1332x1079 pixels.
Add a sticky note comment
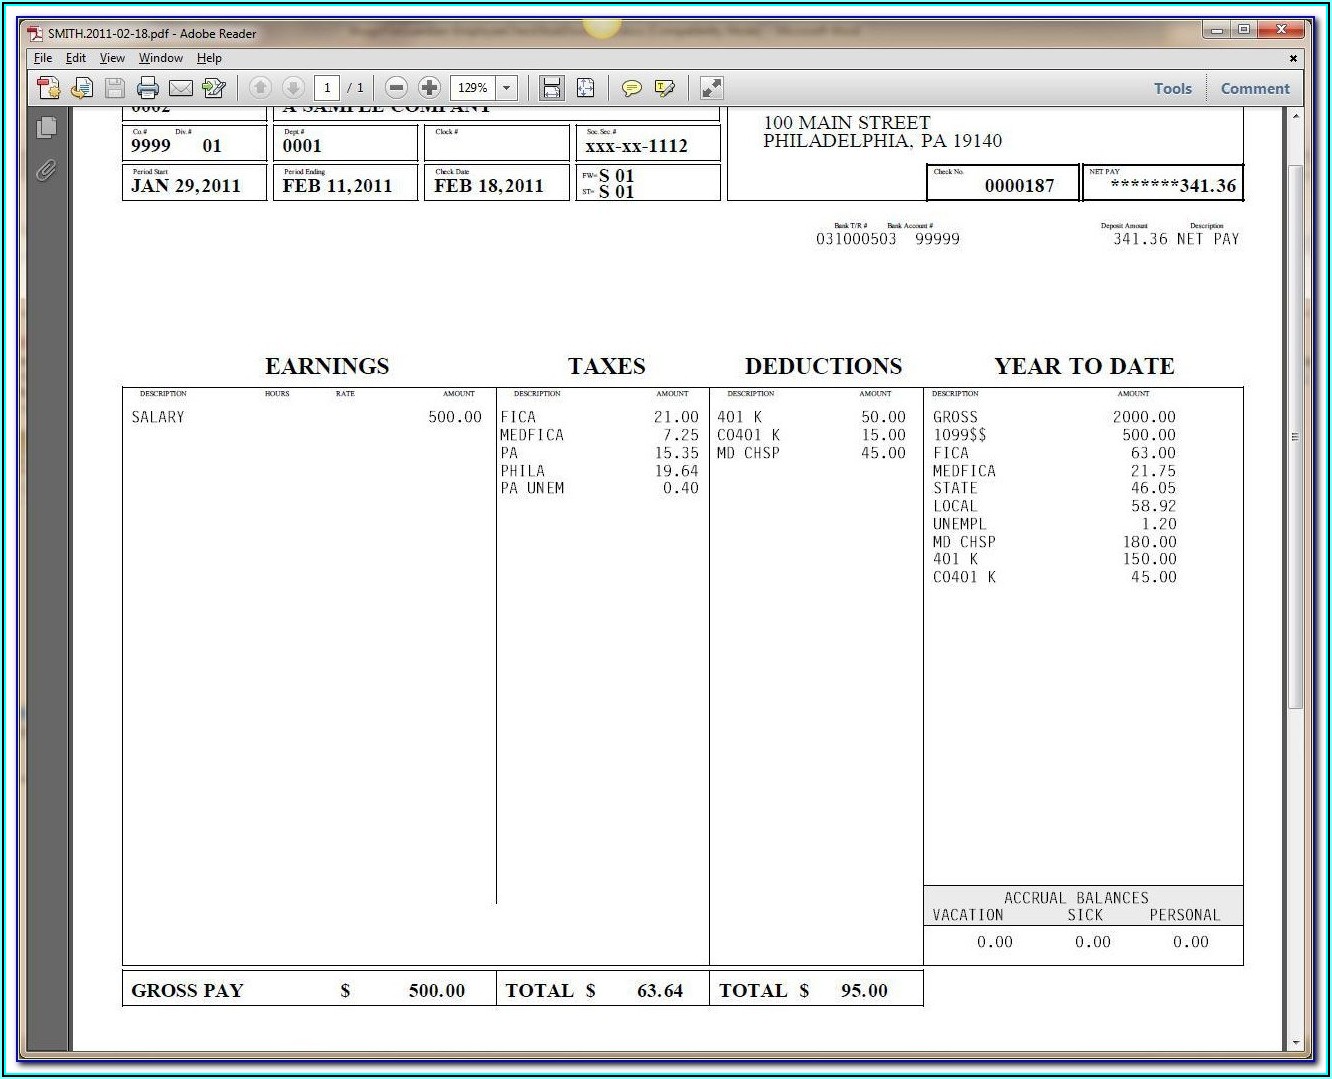[x=631, y=88]
